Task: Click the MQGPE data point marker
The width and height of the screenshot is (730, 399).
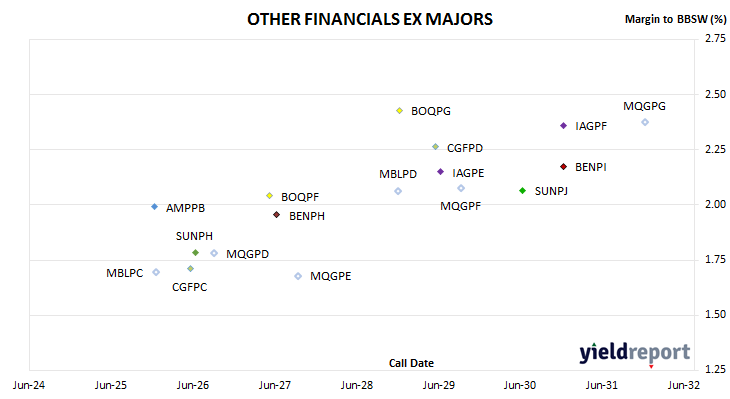Action: (298, 277)
